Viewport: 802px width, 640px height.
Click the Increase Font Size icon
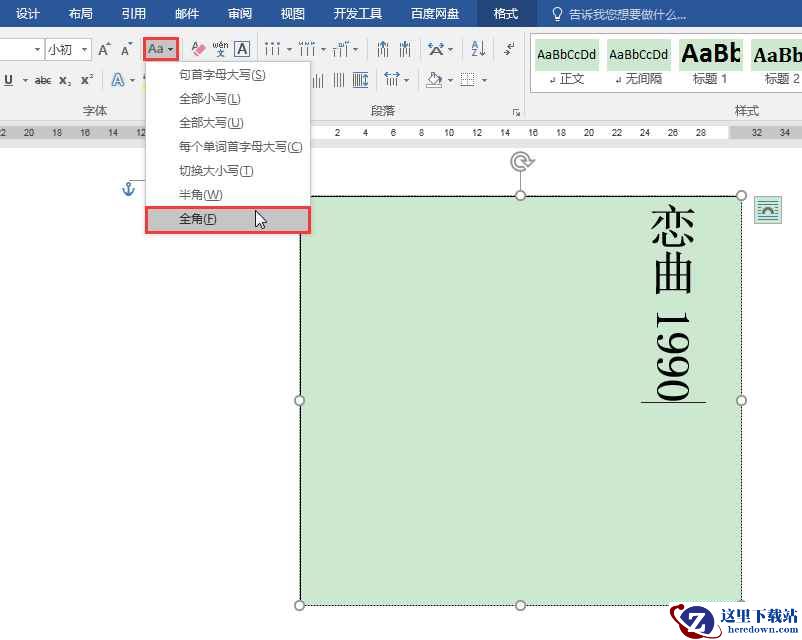[104, 50]
